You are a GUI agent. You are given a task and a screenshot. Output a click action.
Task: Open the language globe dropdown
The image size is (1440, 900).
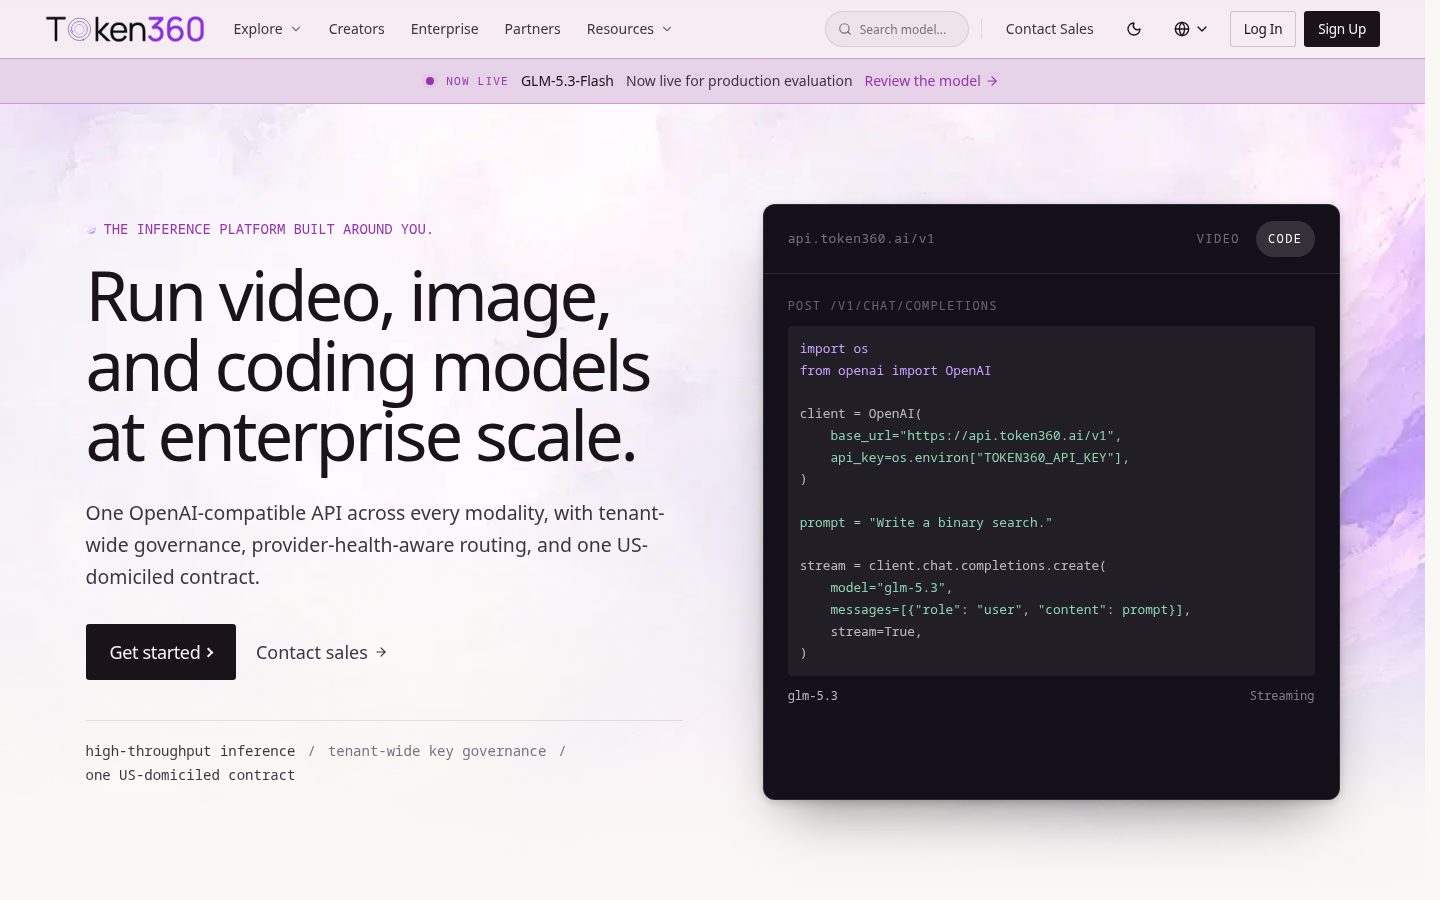[x=1190, y=29]
